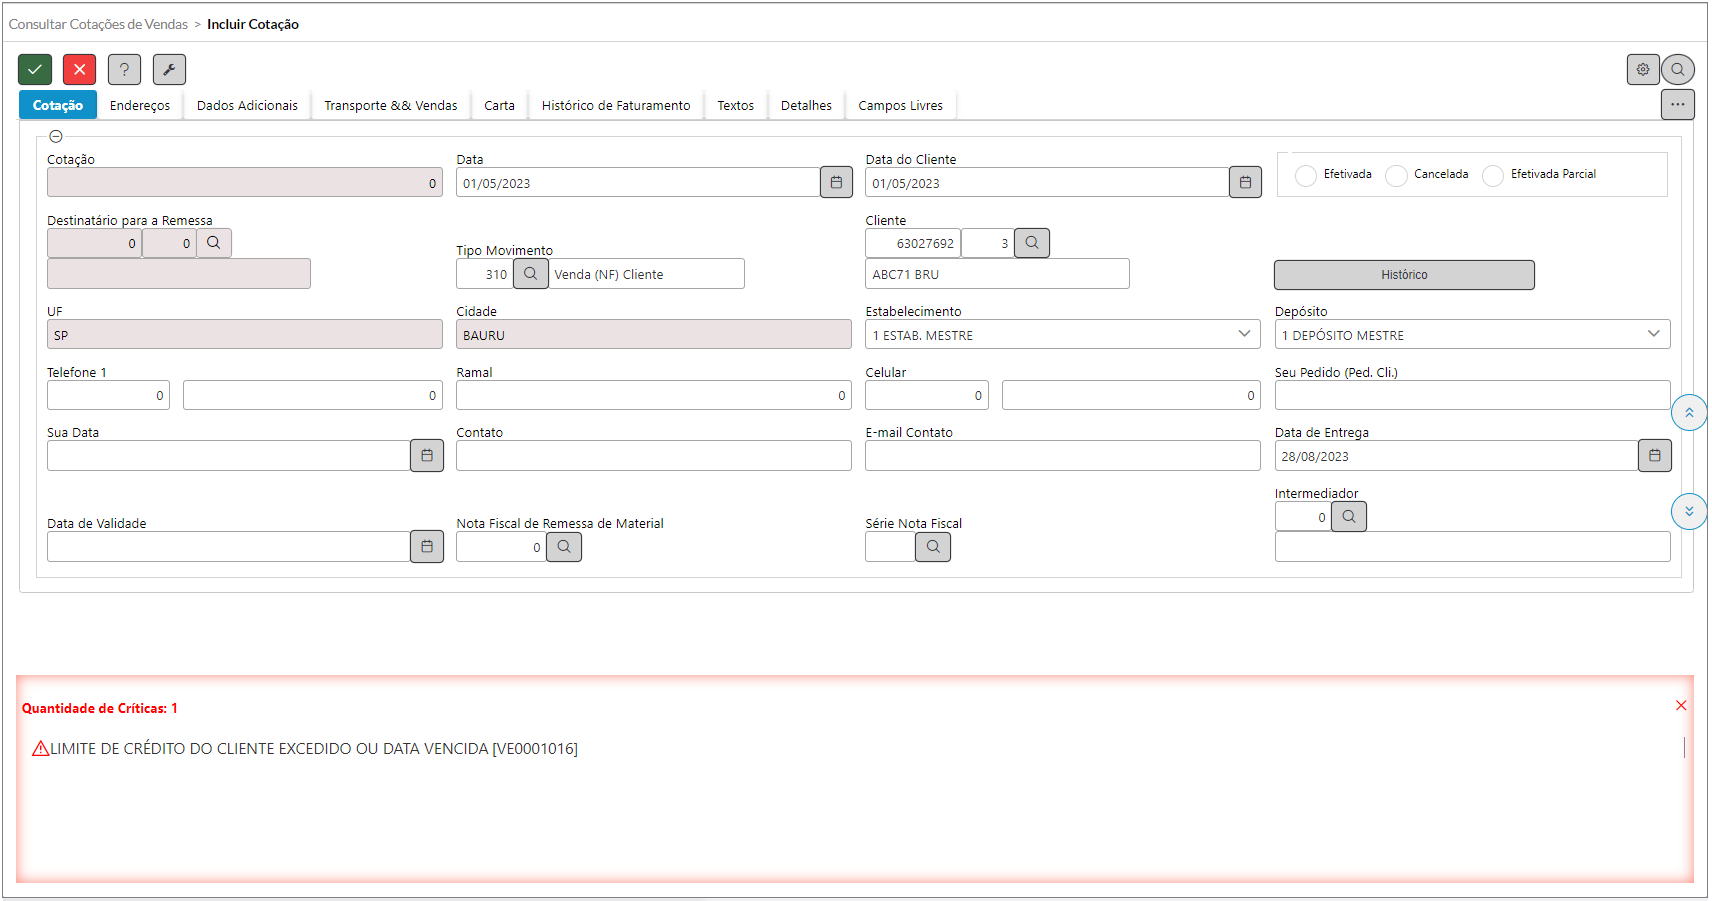Click the wrench tools icon
The height and width of the screenshot is (901, 1712).
pyautogui.click(x=169, y=69)
